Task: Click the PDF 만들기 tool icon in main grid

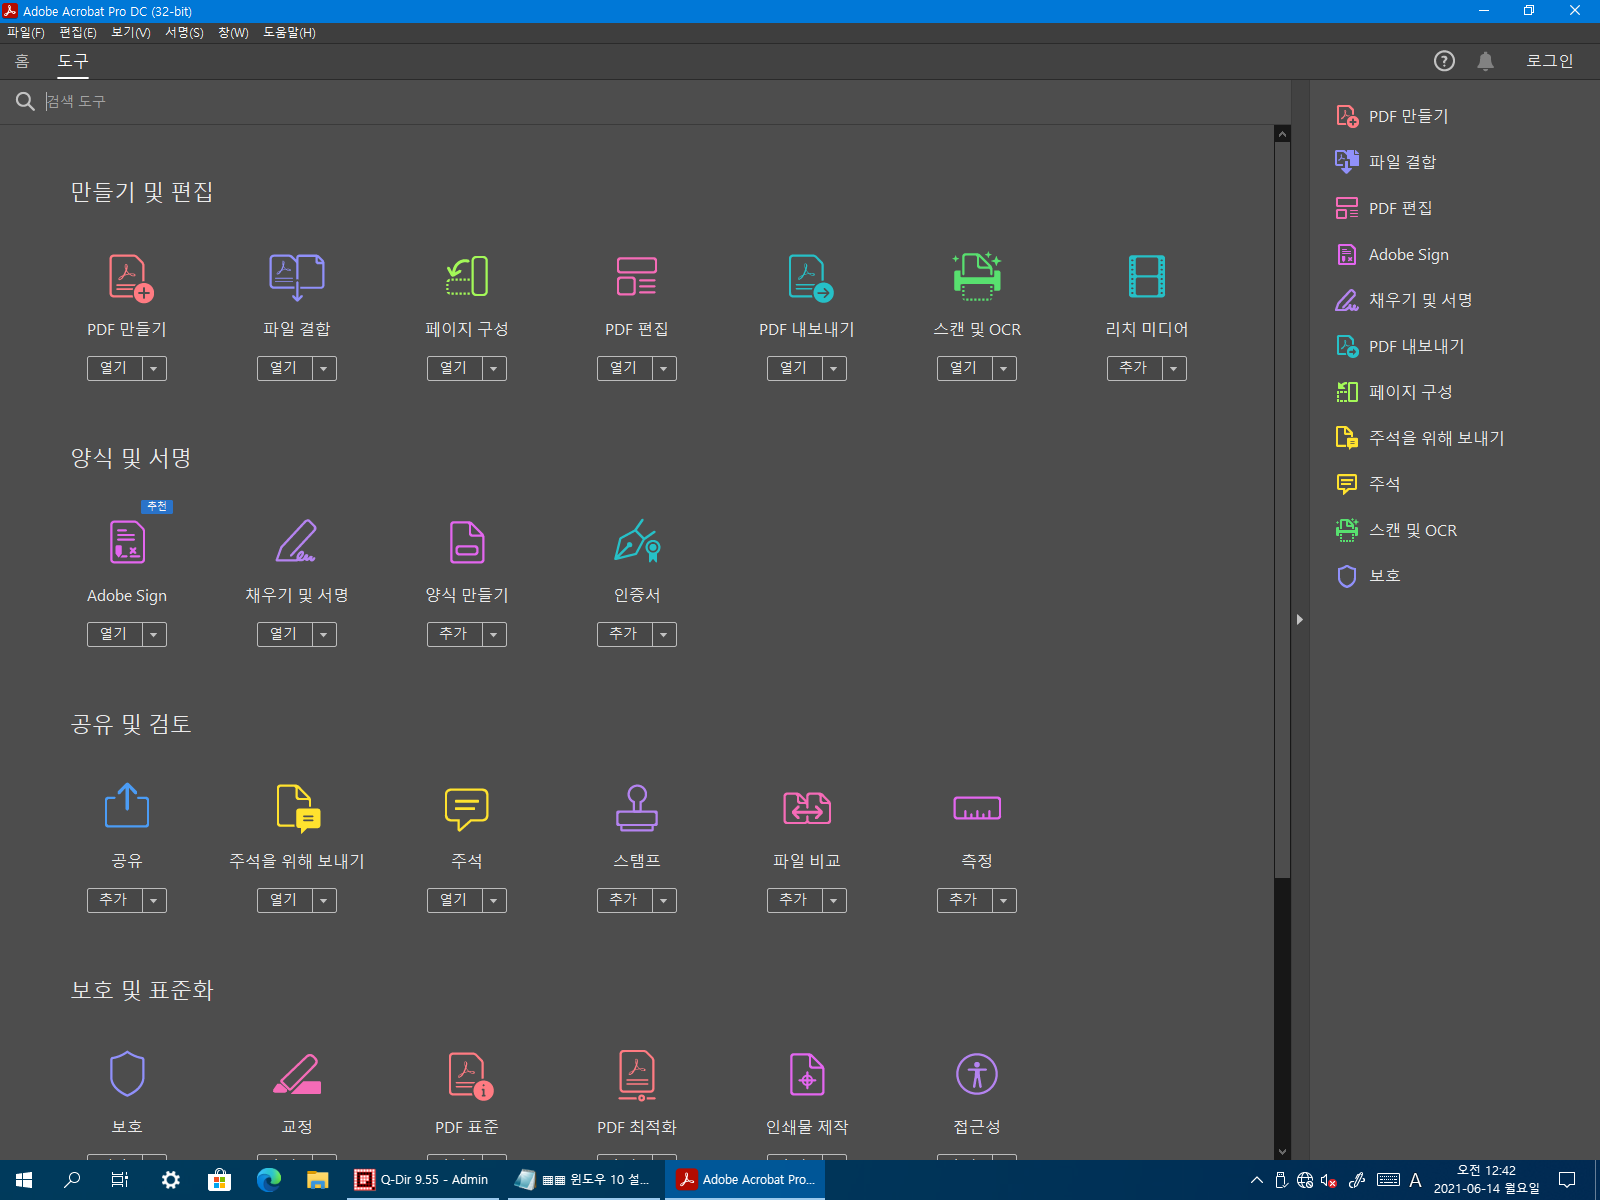Action: 130,278
